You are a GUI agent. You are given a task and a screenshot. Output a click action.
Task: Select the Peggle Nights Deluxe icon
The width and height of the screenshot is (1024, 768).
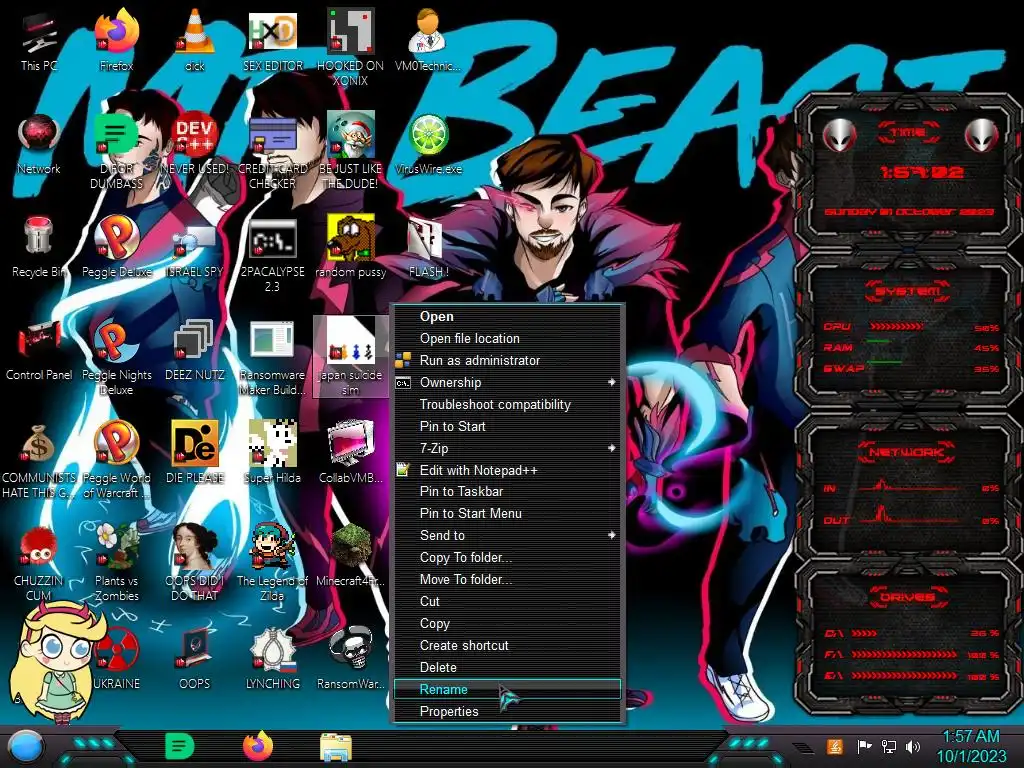(116, 357)
